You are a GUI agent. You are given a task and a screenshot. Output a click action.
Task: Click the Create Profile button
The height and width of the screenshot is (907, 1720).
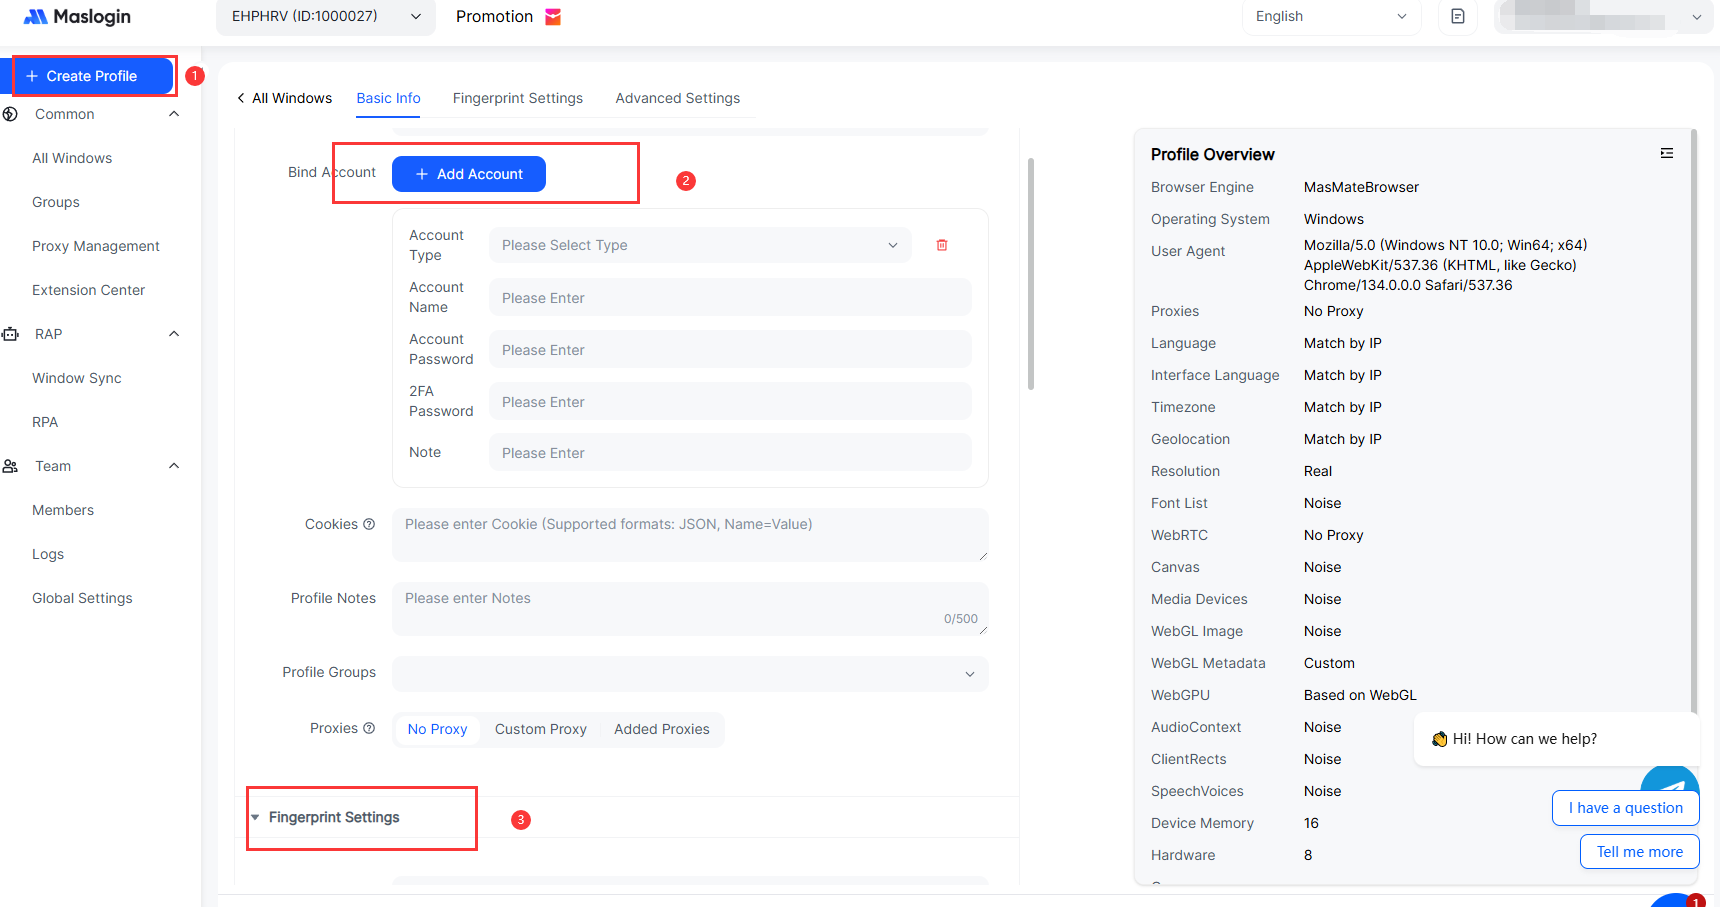93,76
